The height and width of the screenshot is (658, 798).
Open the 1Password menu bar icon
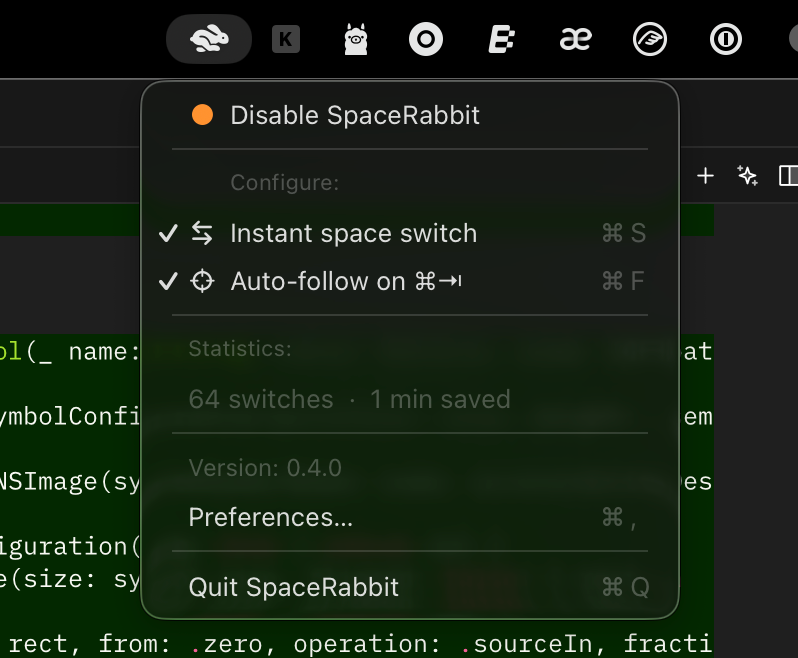(725, 40)
